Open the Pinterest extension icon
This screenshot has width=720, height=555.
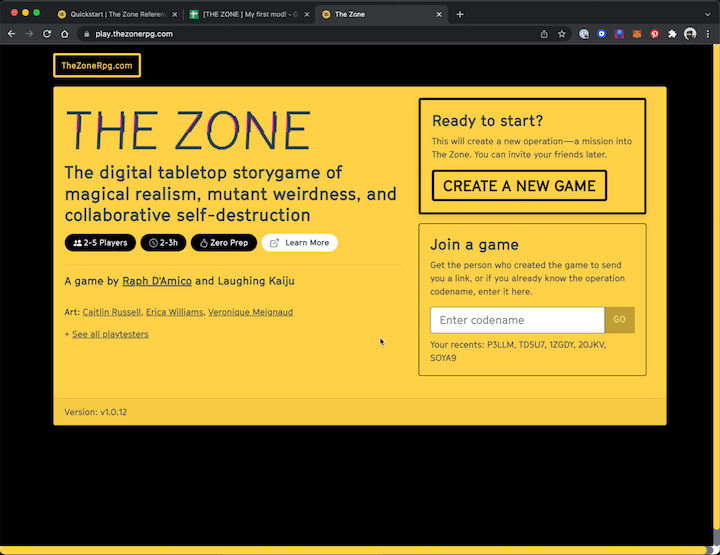tap(654, 34)
